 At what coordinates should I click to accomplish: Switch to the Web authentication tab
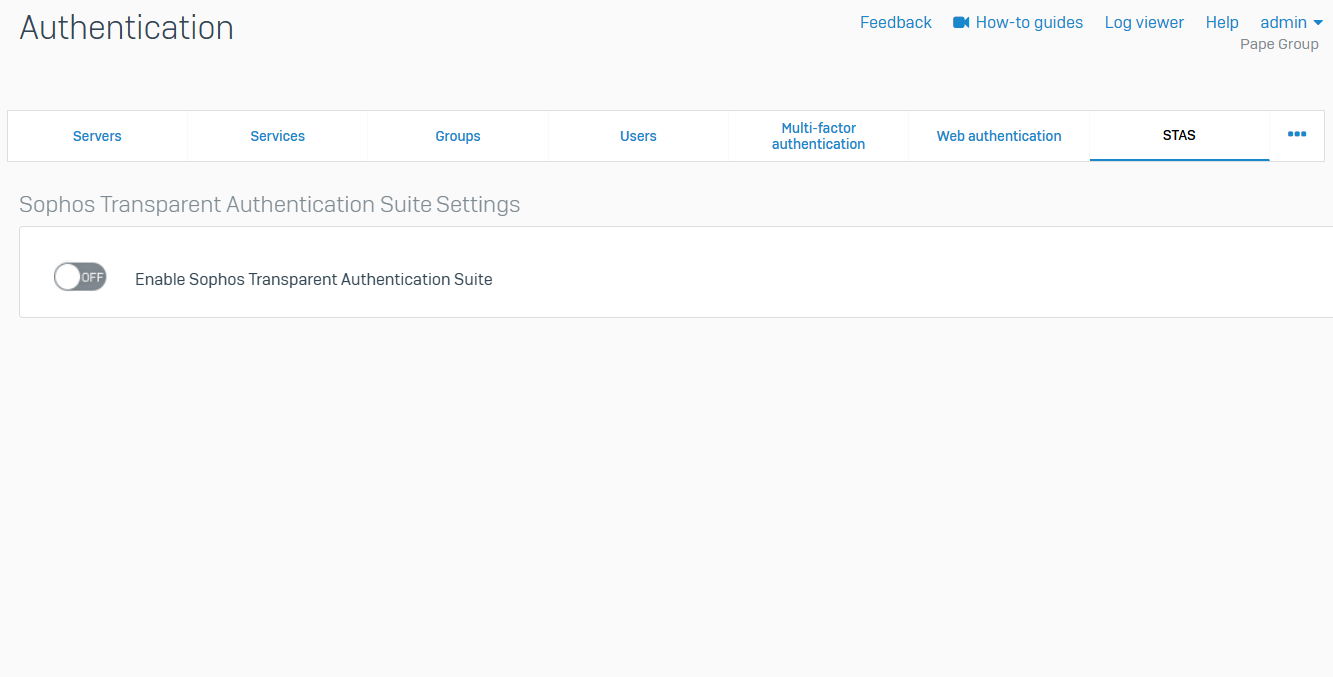pos(999,136)
